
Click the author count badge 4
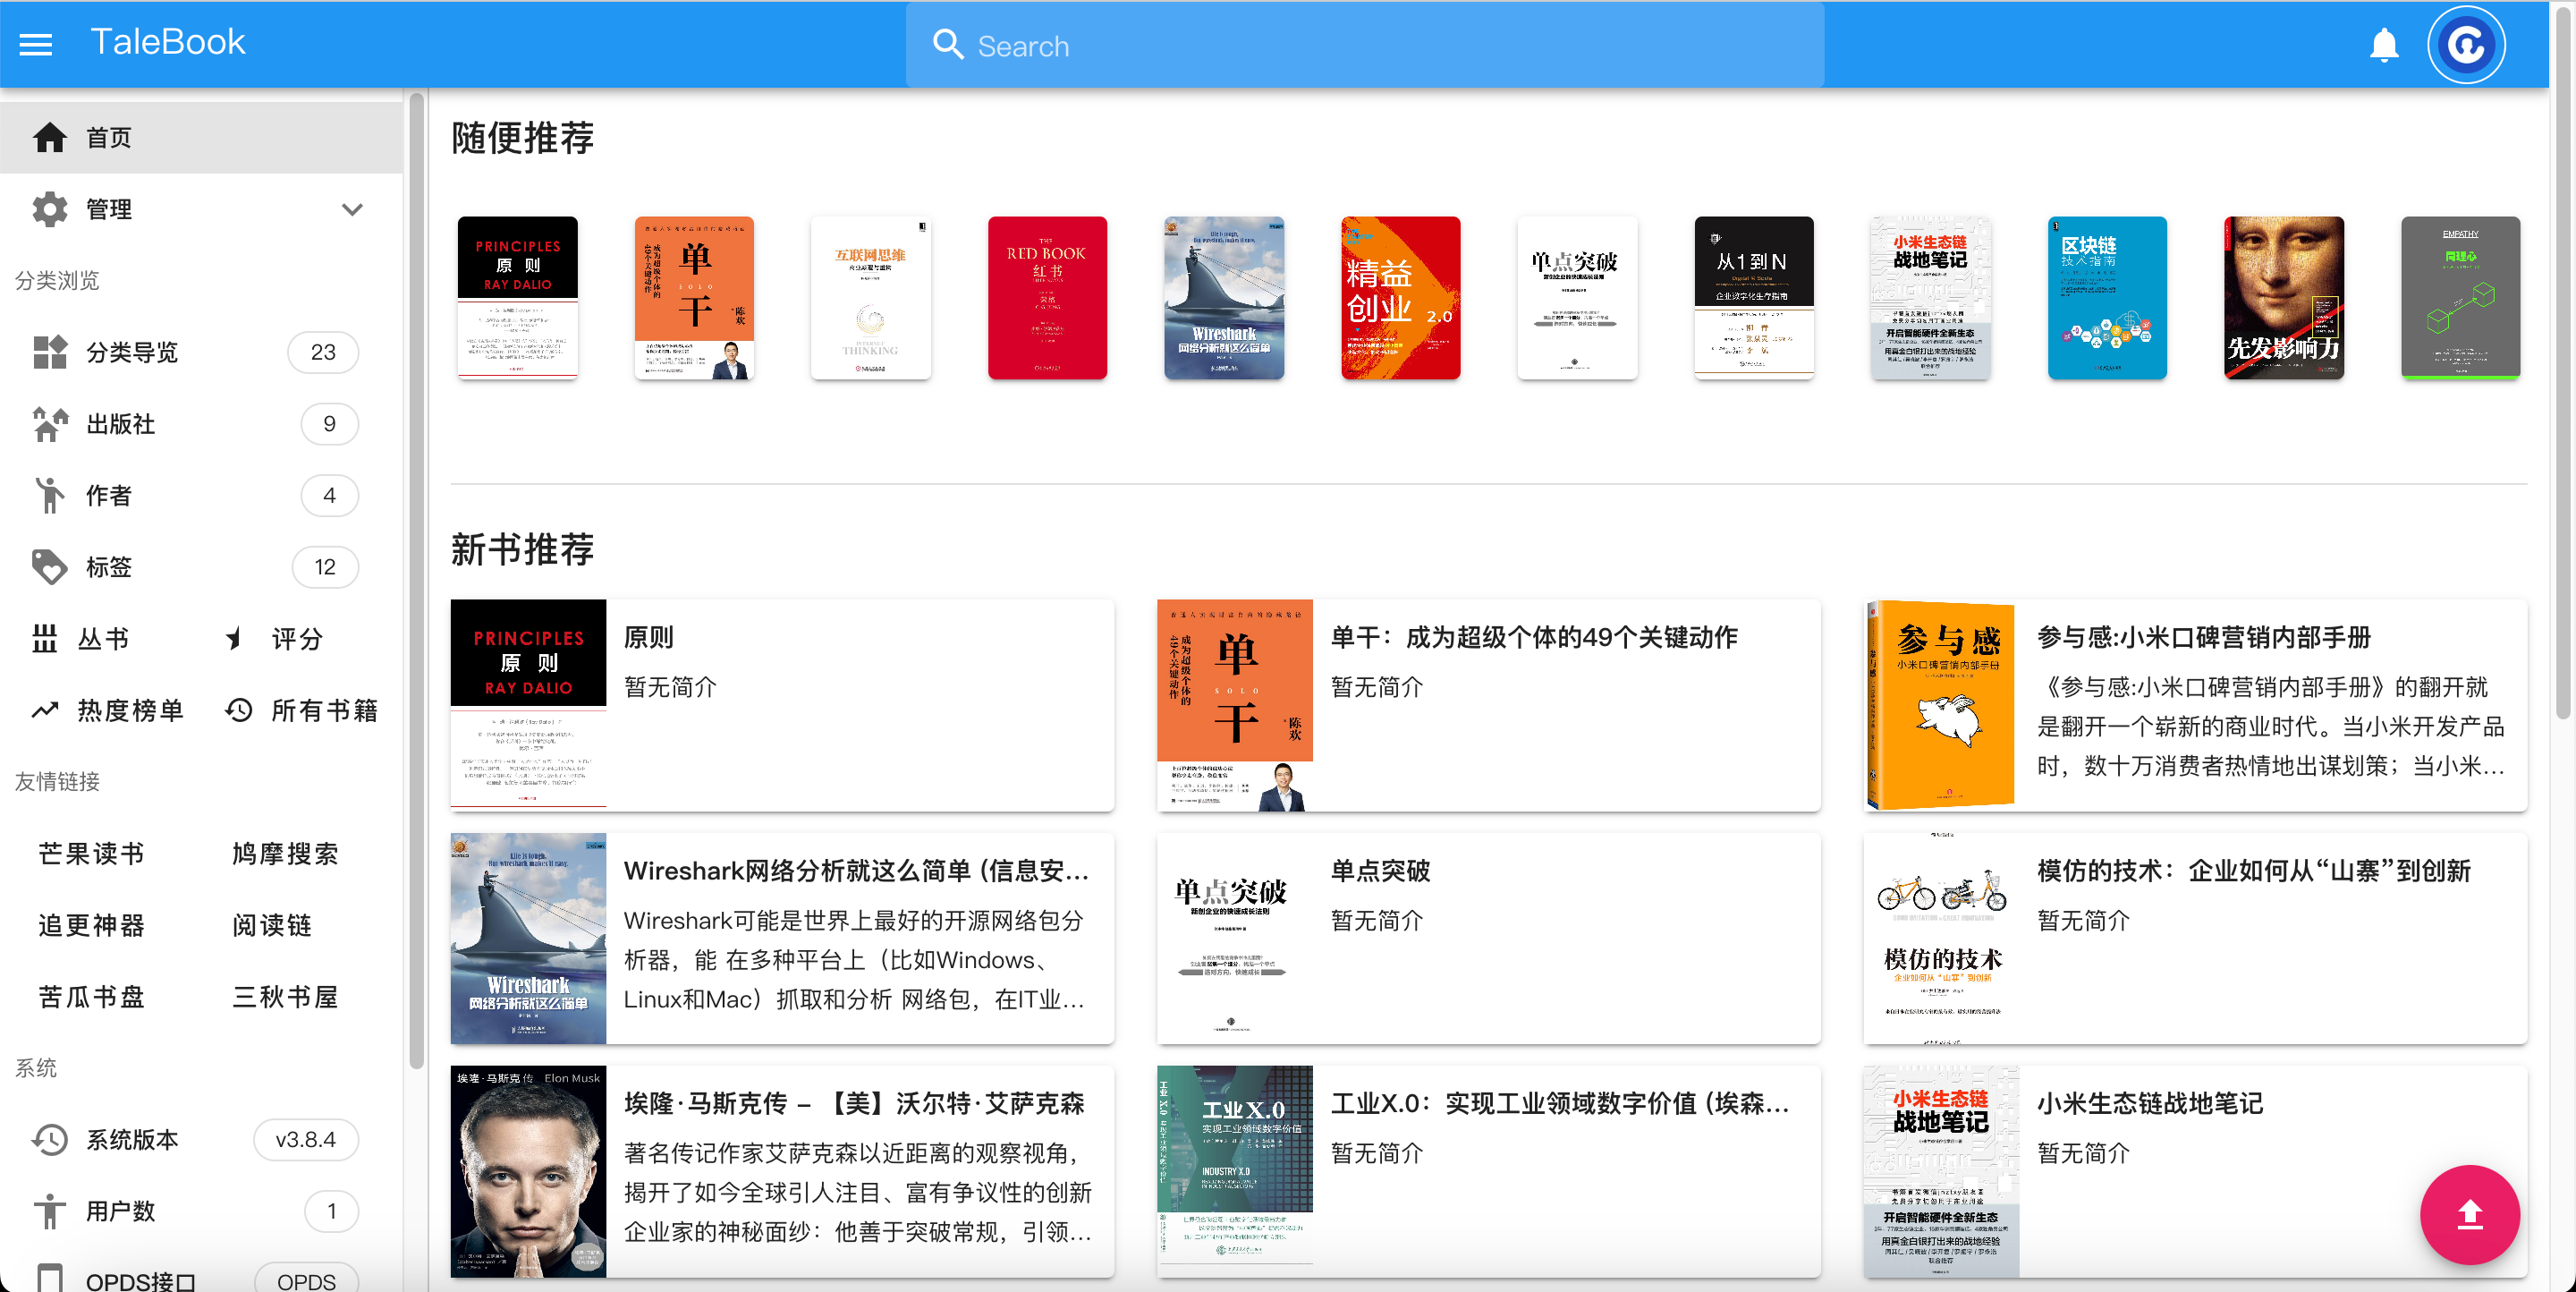click(329, 495)
